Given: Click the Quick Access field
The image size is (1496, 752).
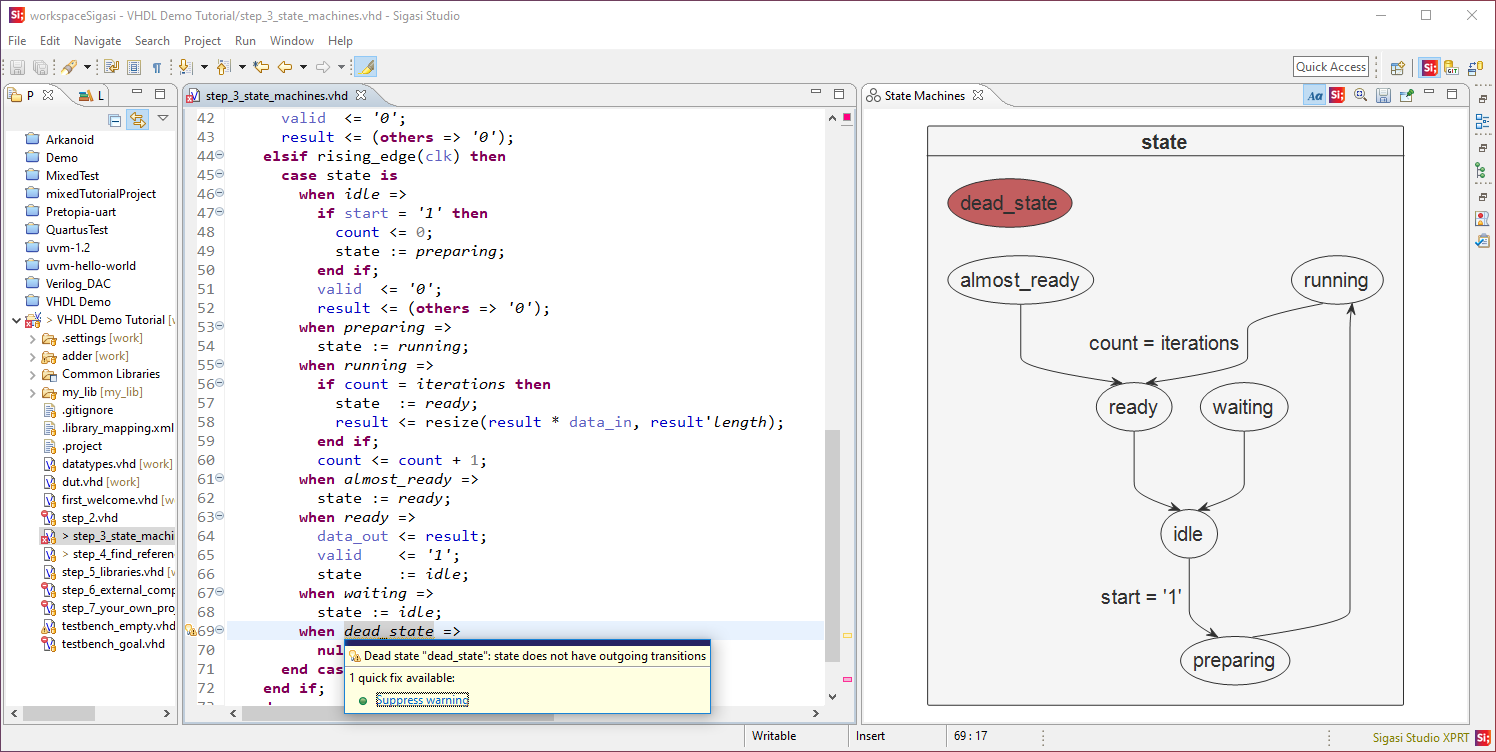Looking at the screenshot, I should coord(1331,67).
